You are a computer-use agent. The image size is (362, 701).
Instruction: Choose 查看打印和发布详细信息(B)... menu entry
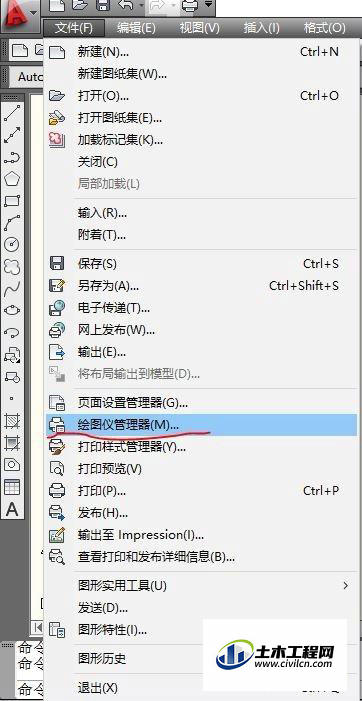point(202,557)
